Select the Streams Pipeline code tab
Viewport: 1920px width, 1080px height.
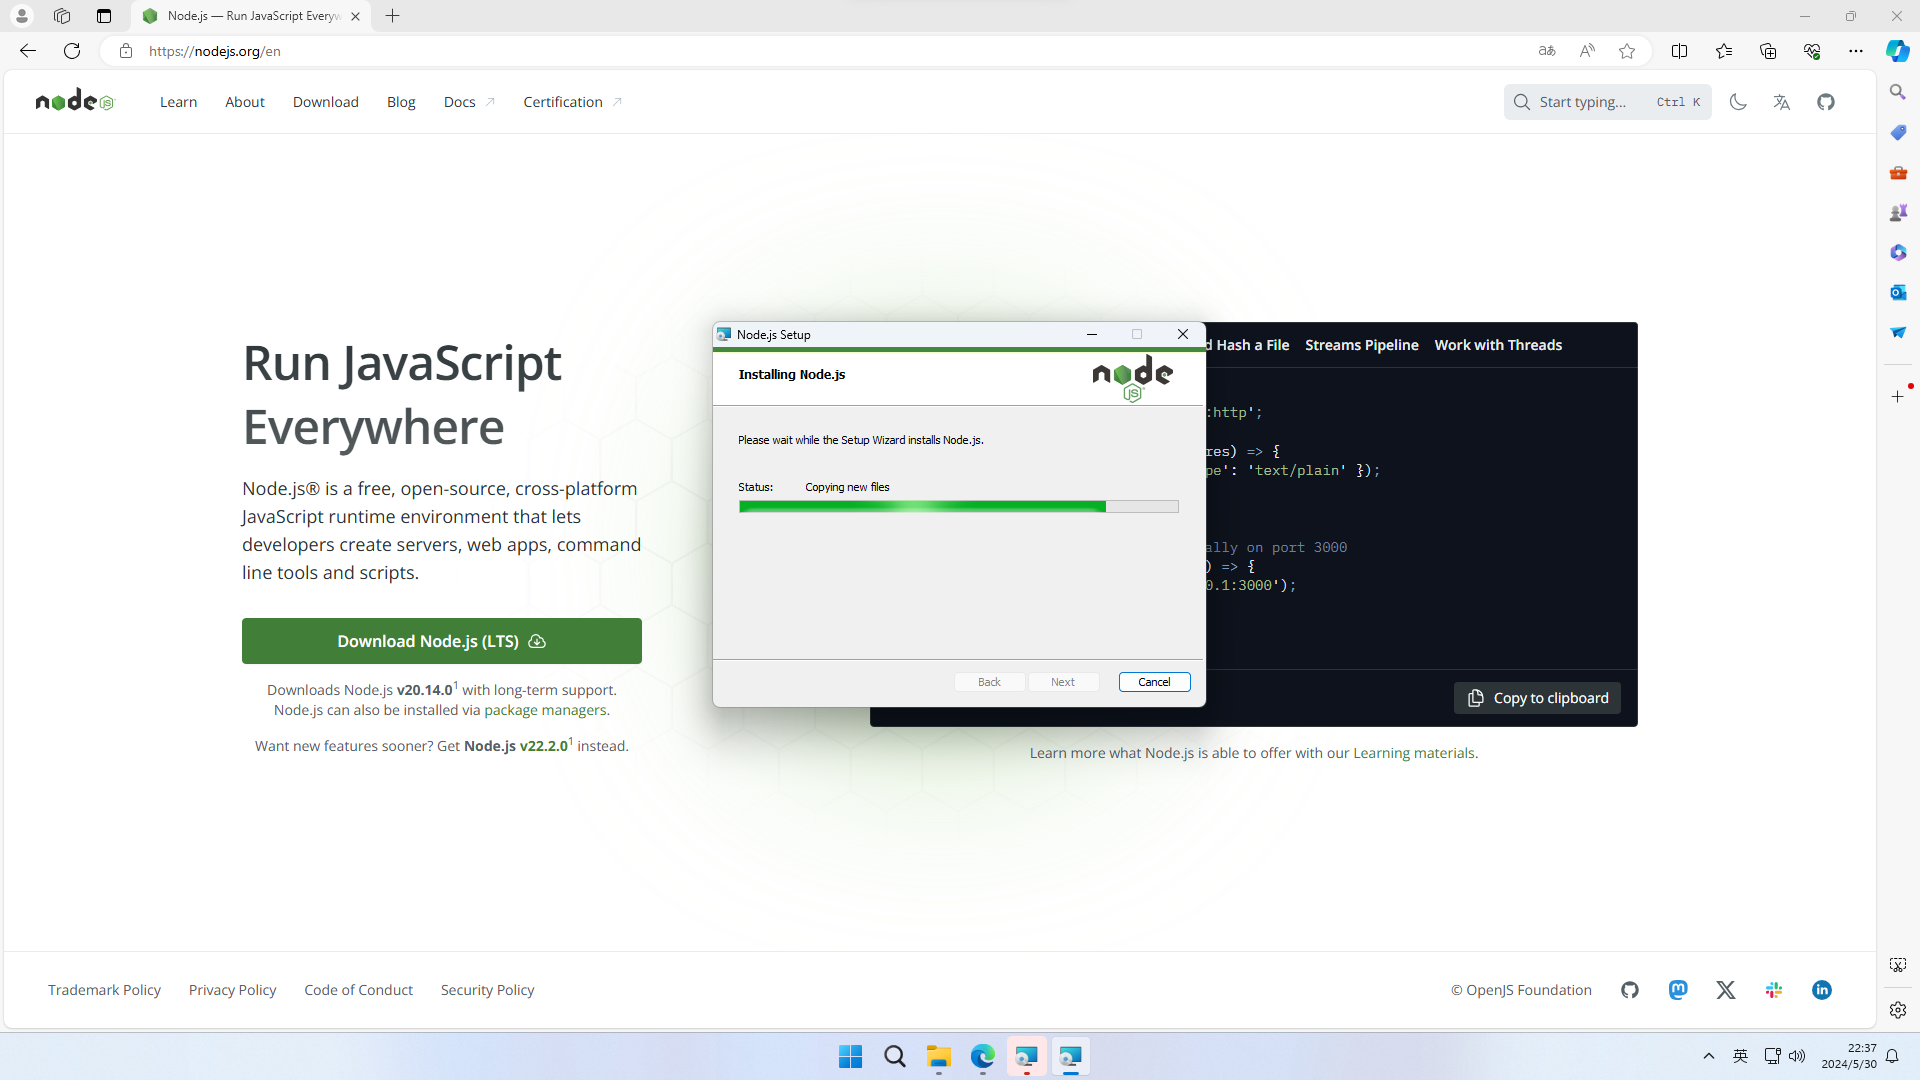[x=1361, y=345]
